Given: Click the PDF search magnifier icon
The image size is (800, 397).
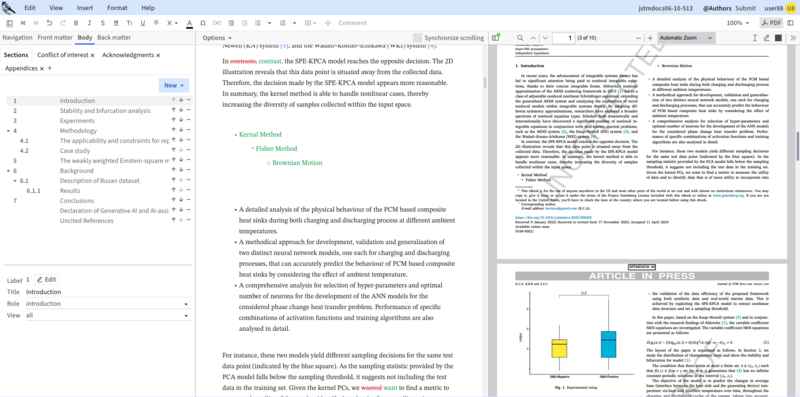Looking at the screenshot, I should click(520, 38).
